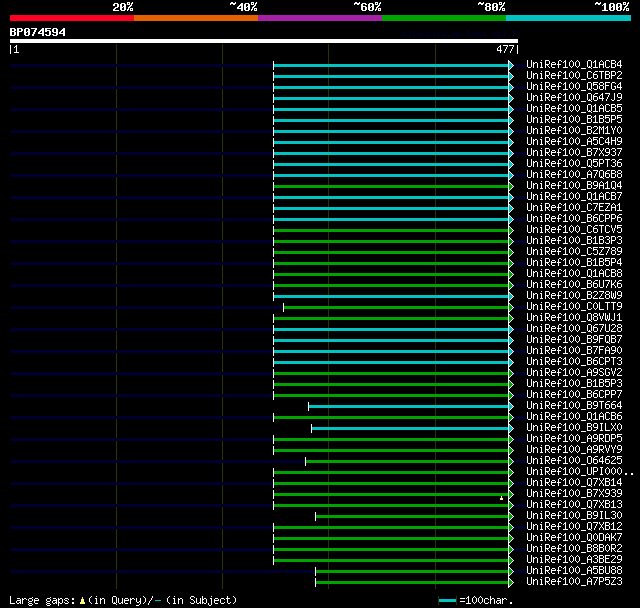
Task: Click the UniRef100_Q1ACB4 hit label
Action: pyautogui.click(x=574, y=64)
